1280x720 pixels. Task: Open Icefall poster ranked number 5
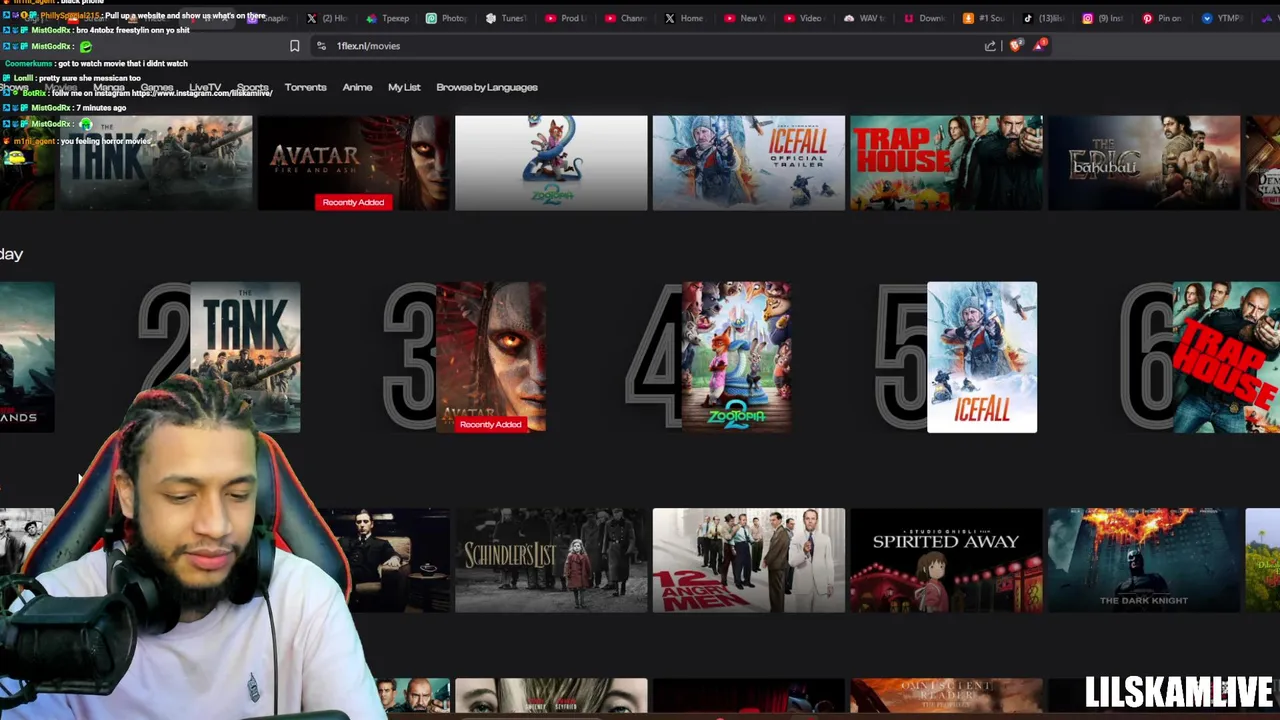[982, 357]
